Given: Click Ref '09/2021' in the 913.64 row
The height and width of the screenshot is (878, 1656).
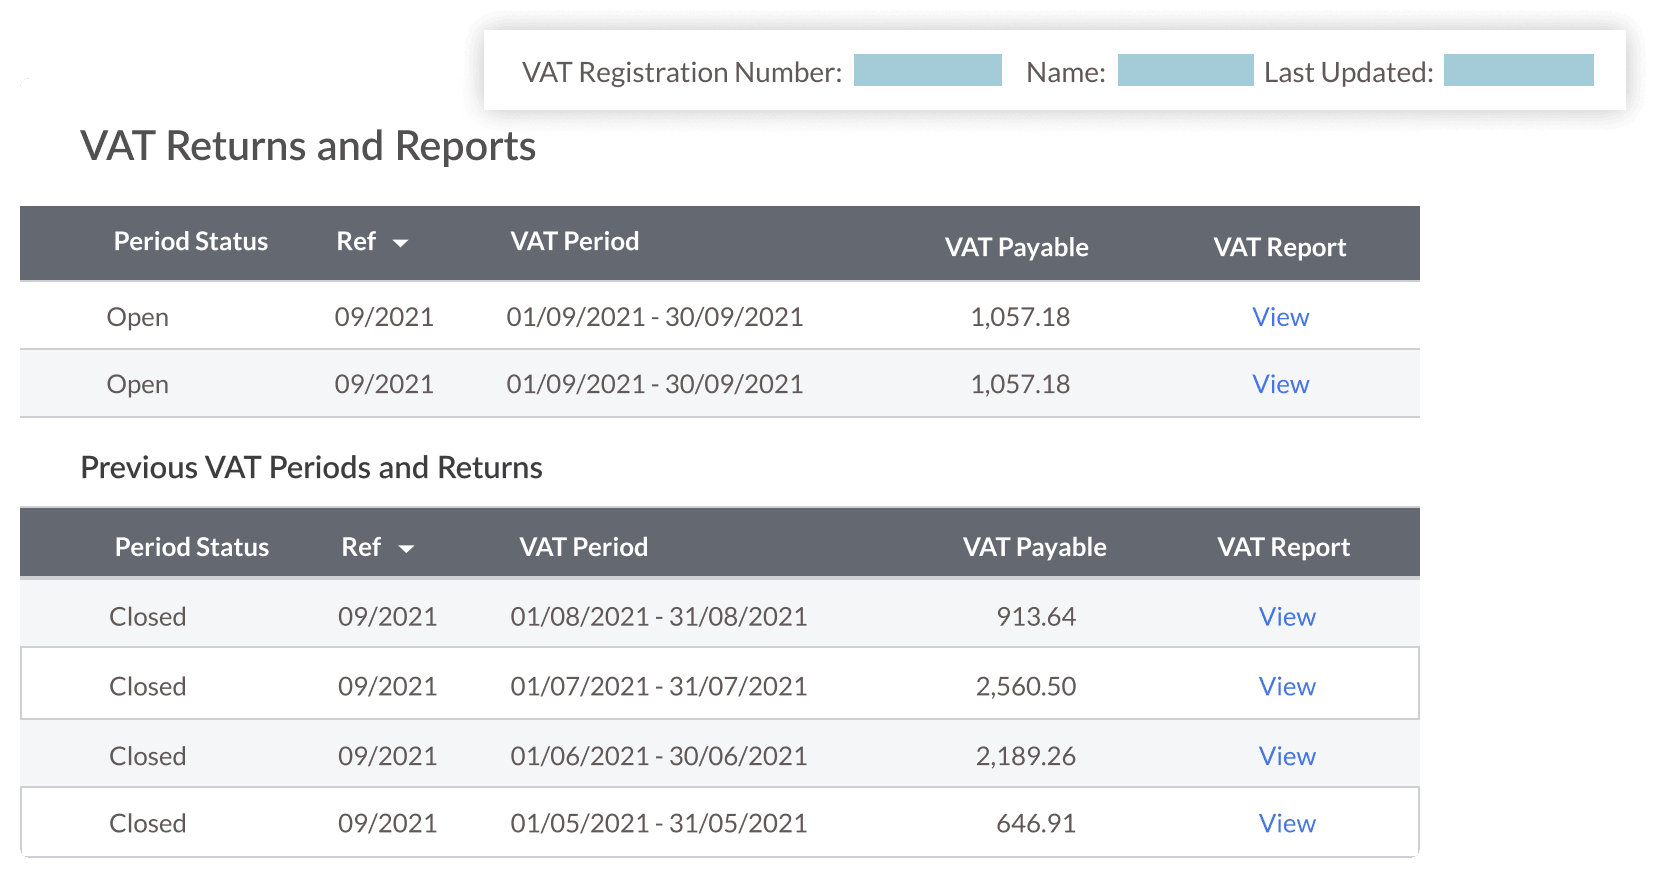Looking at the screenshot, I should click(388, 617).
